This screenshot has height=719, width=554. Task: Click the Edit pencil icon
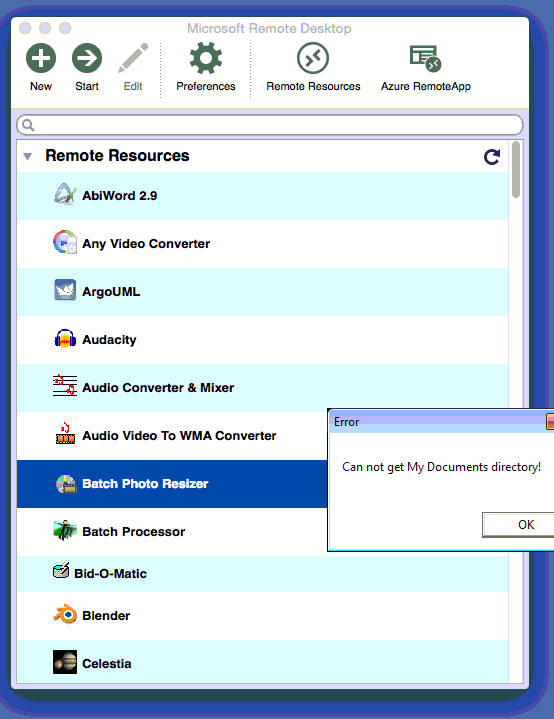(133, 58)
